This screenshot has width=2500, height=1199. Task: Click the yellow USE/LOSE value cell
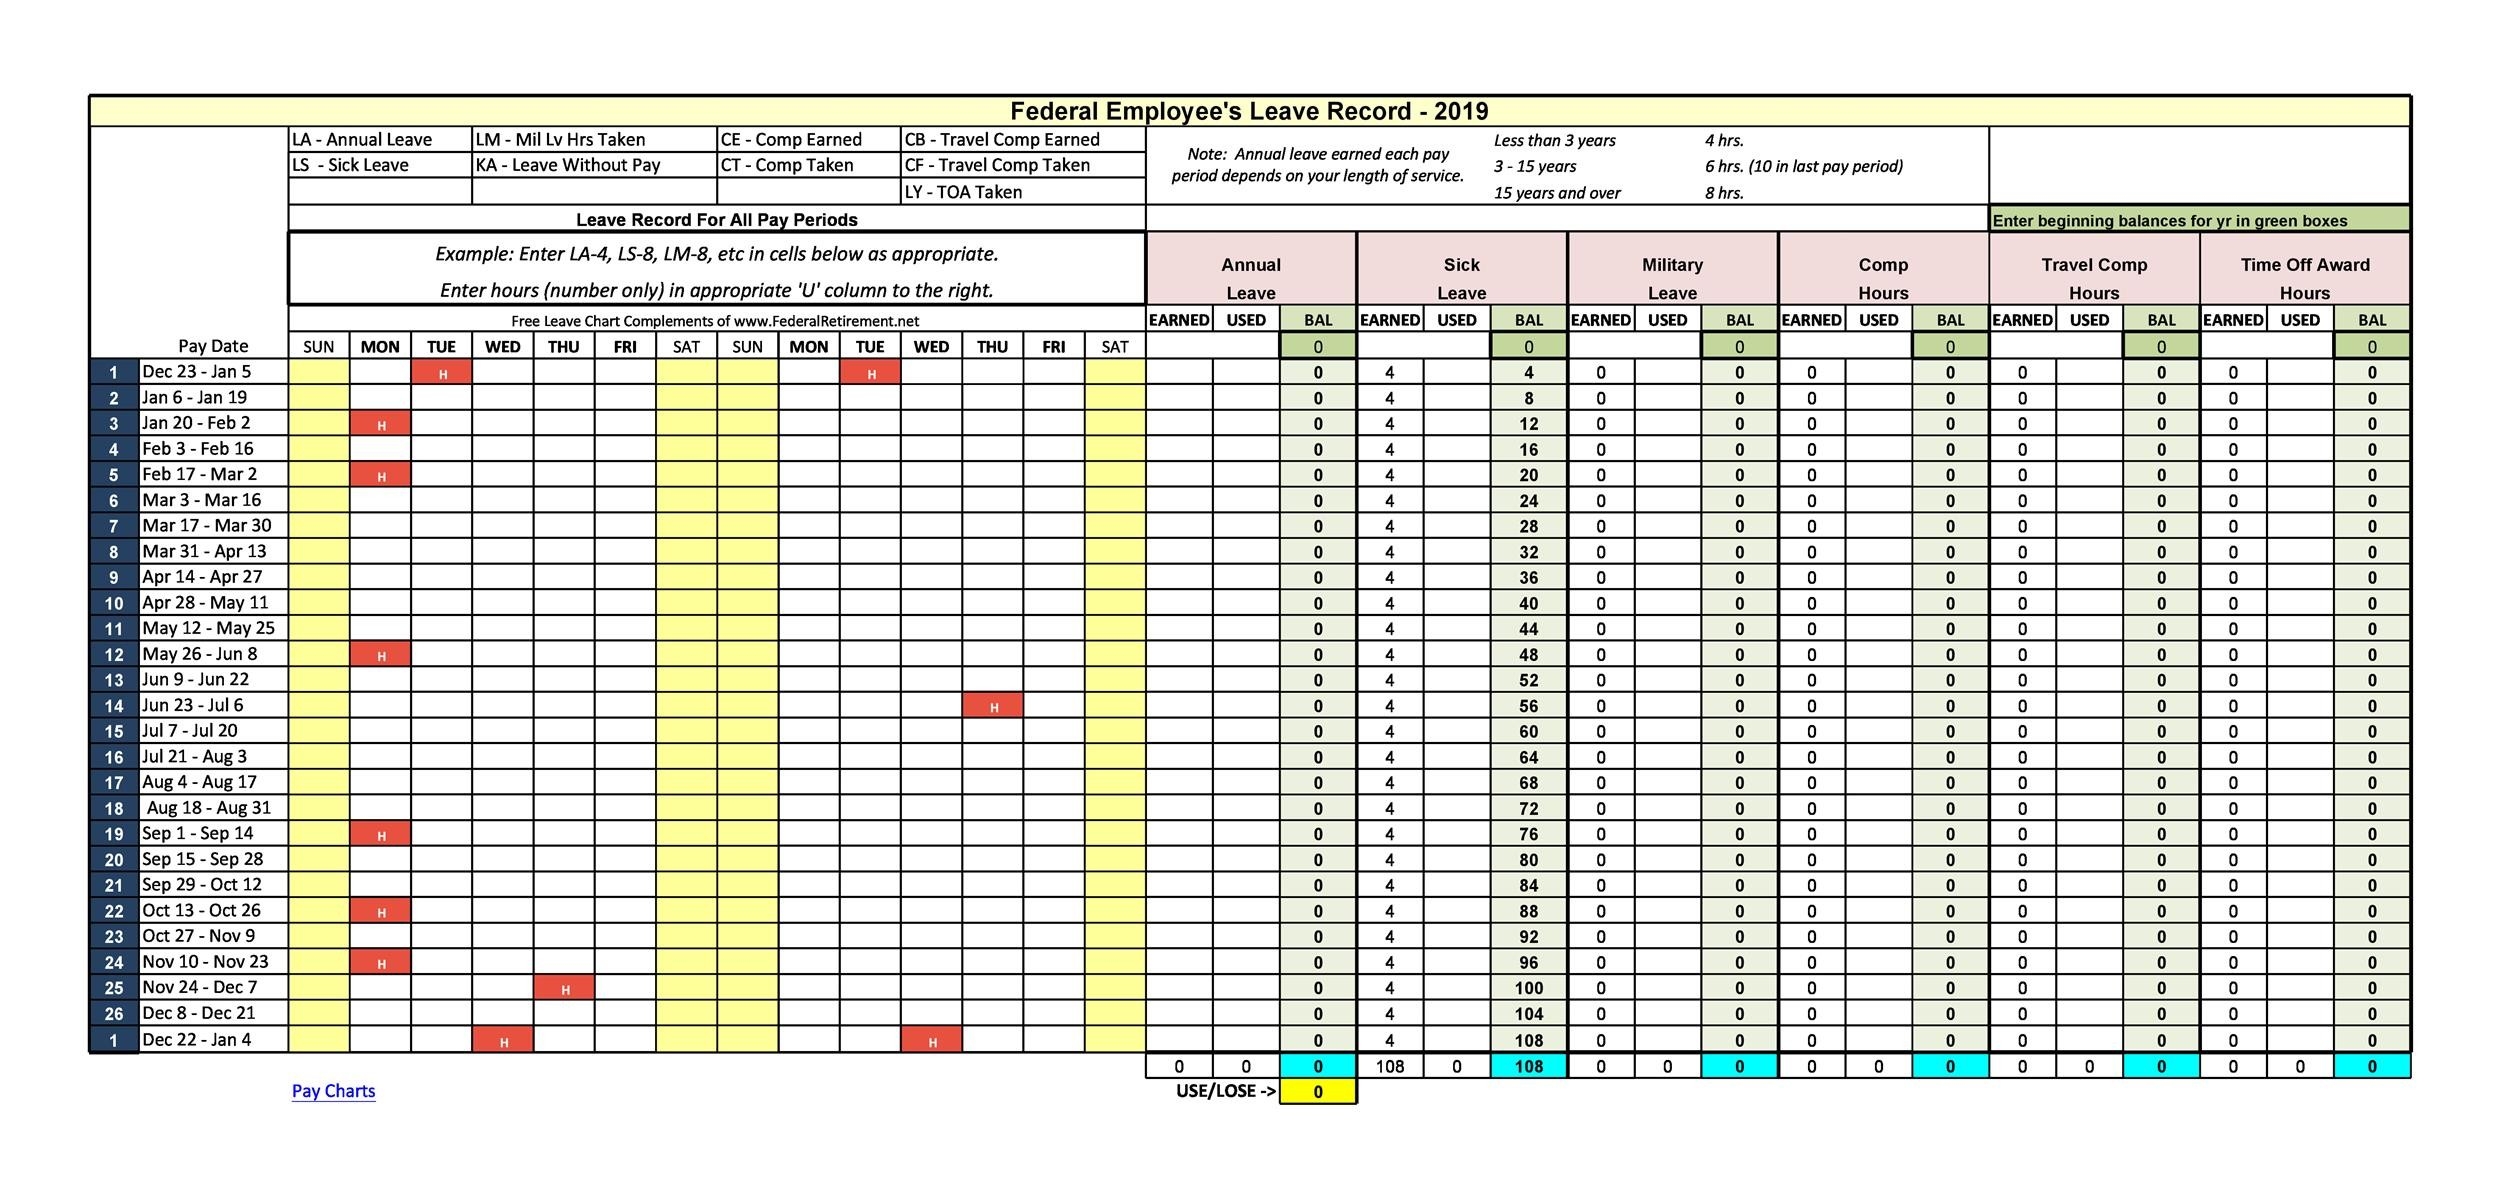click(1318, 1091)
